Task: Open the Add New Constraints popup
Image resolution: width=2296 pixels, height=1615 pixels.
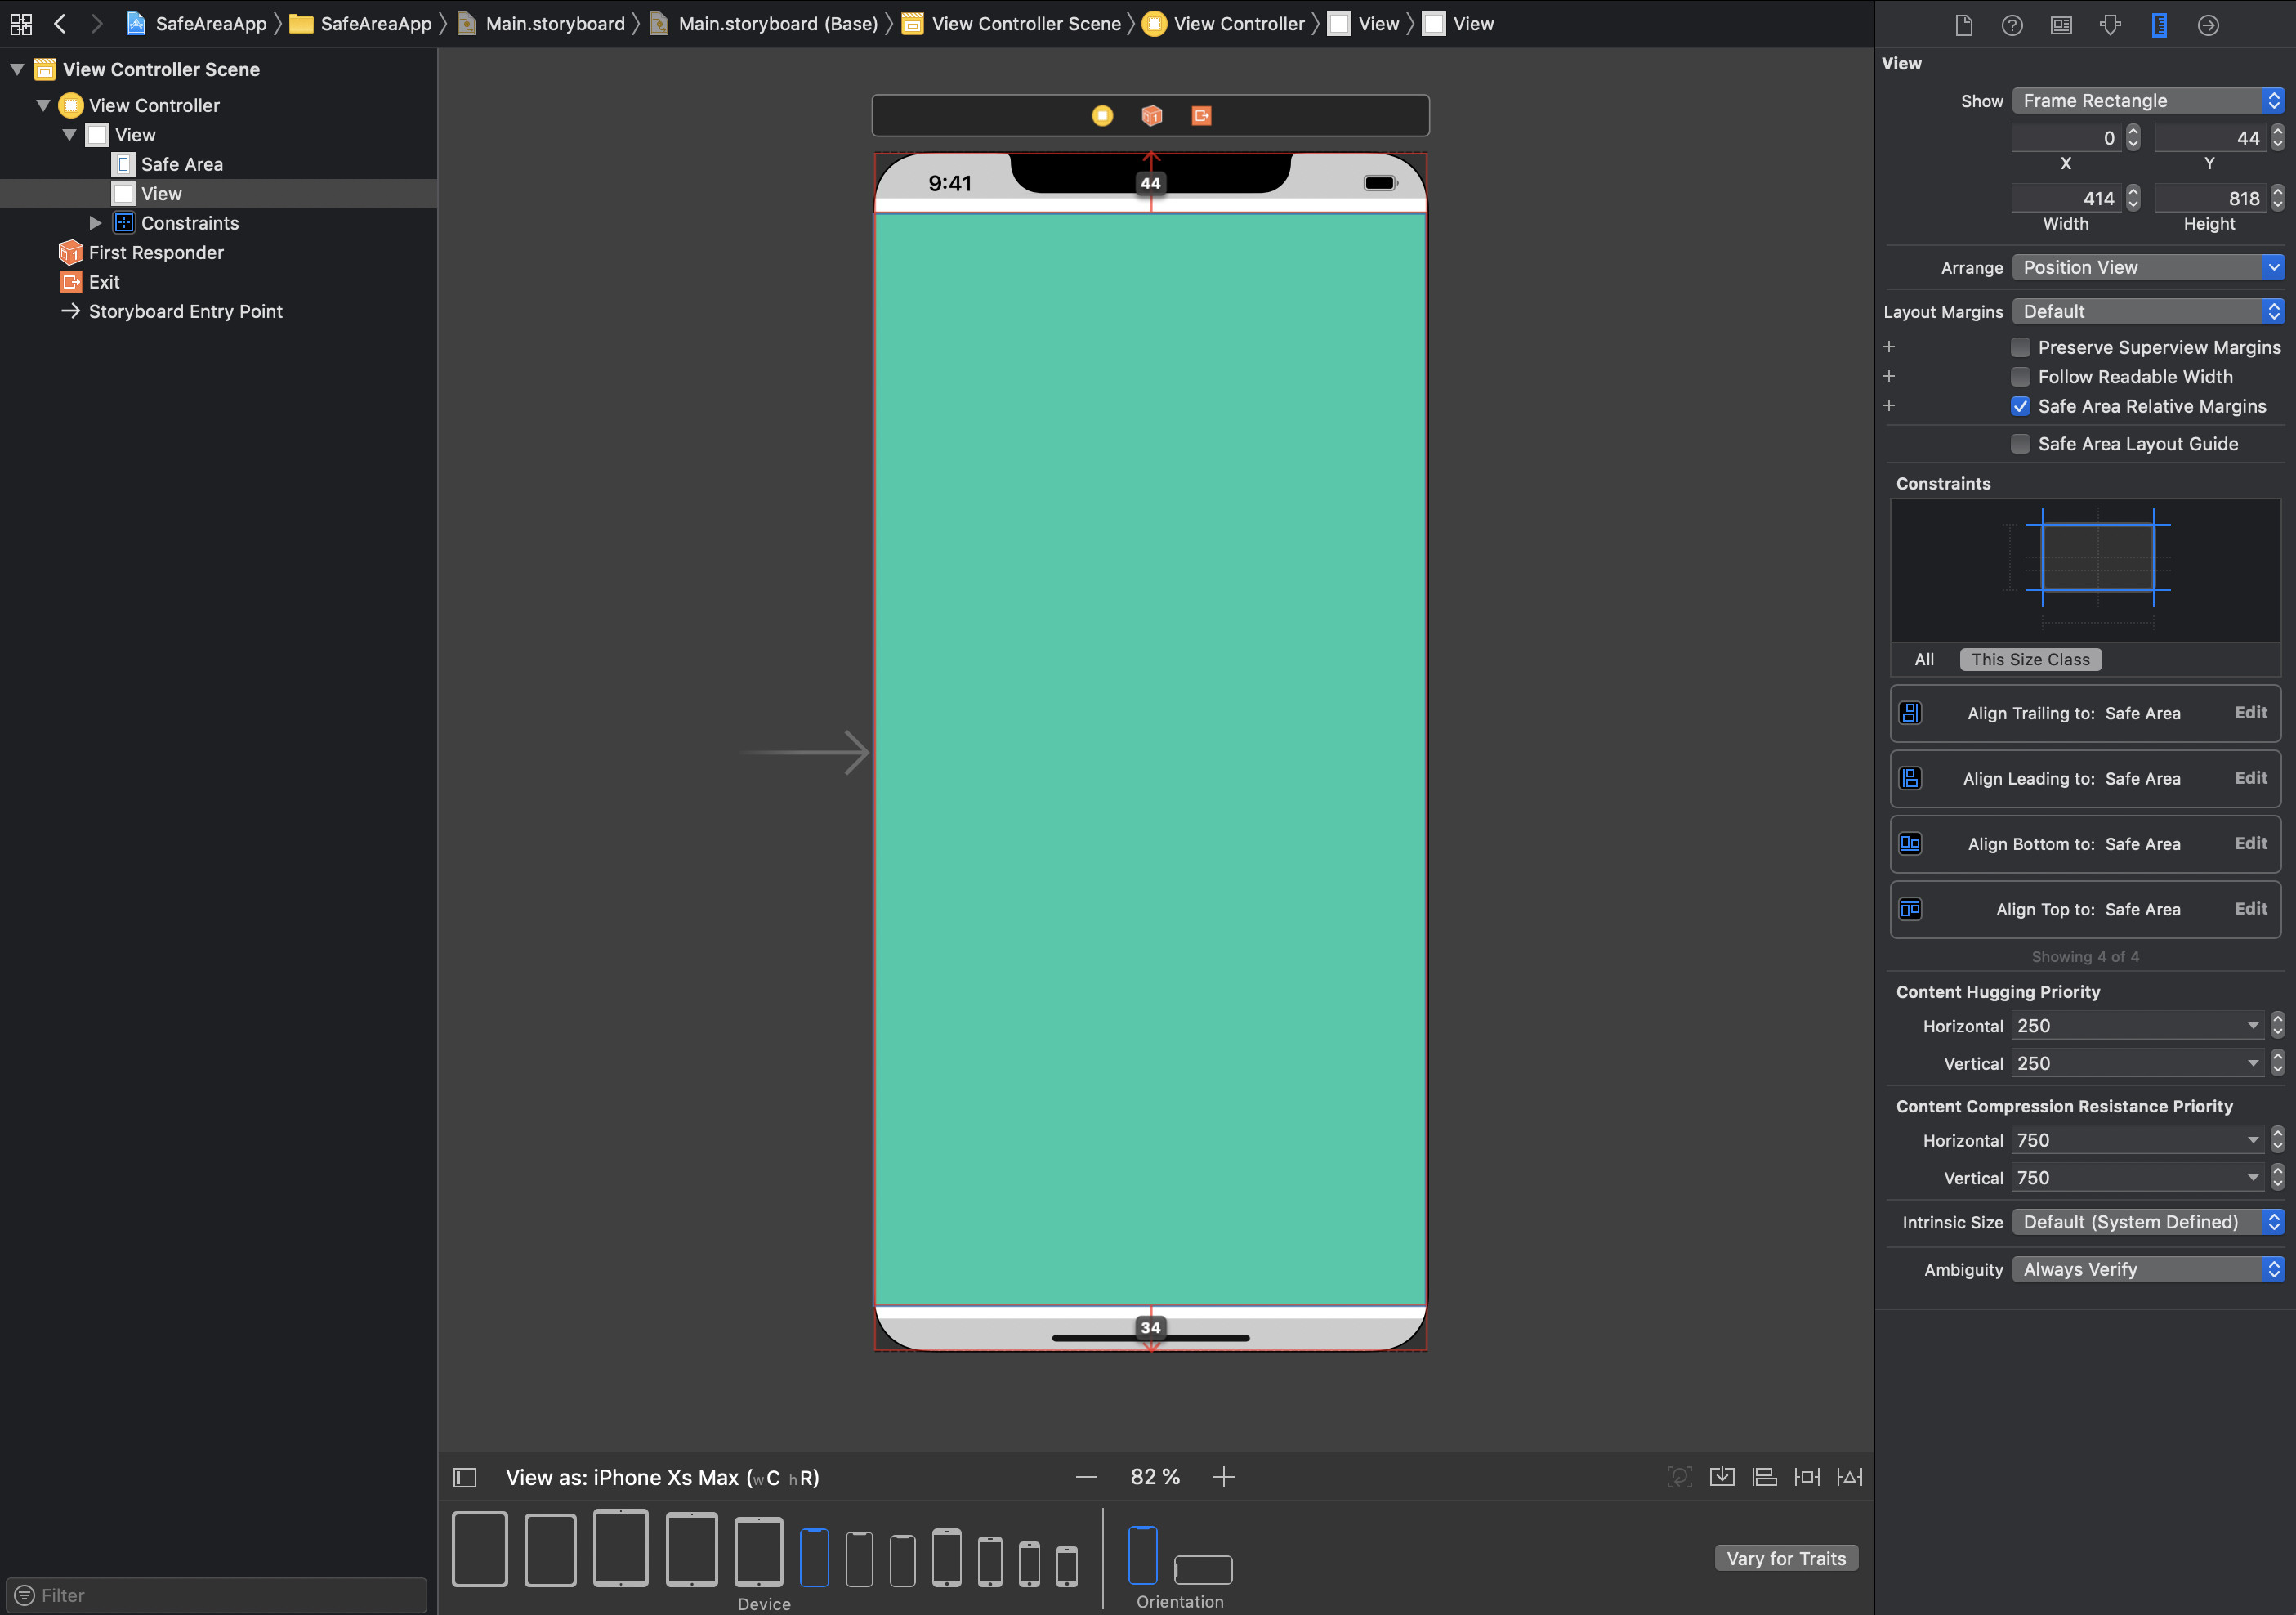Action: point(1807,1477)
